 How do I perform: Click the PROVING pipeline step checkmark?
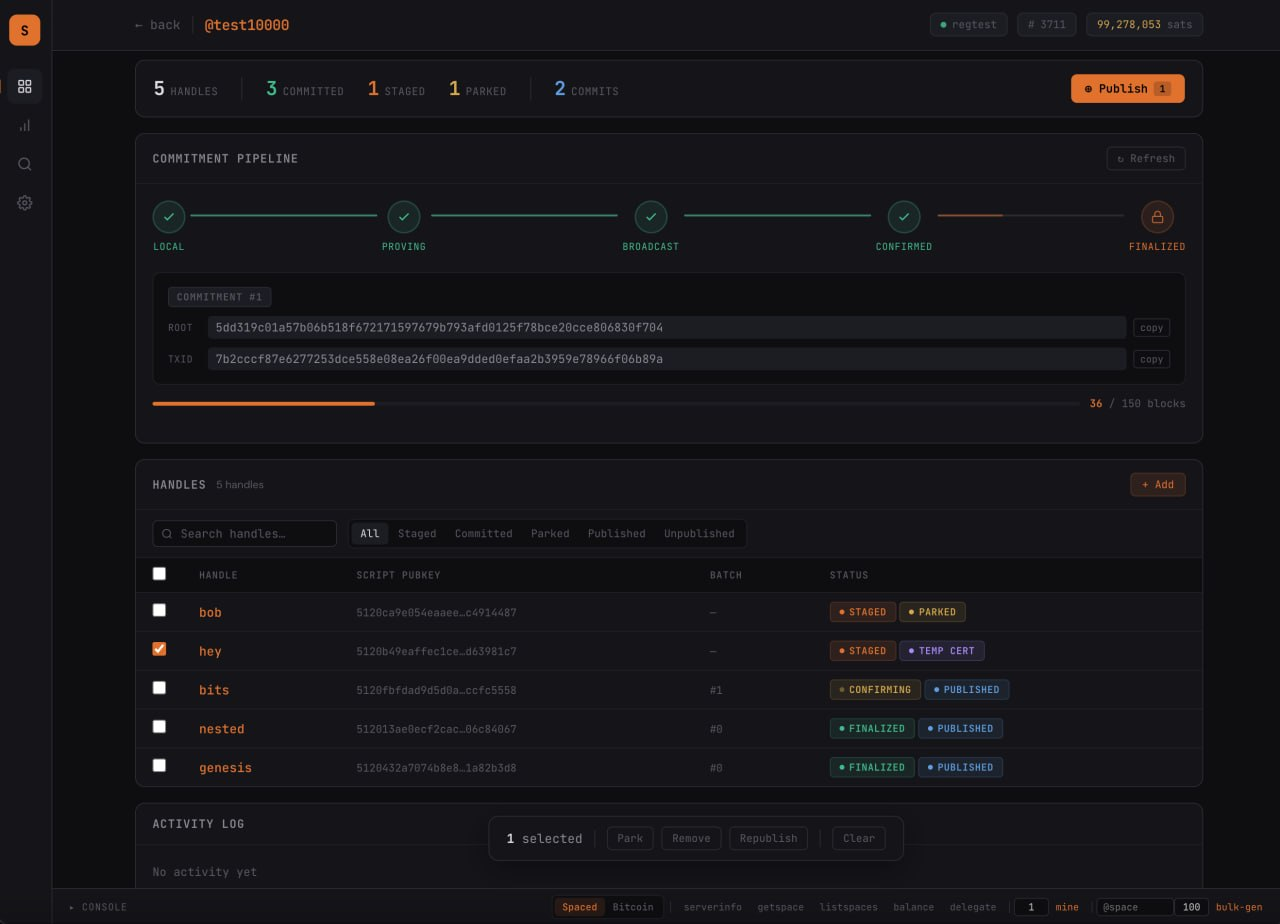point(404,216)
